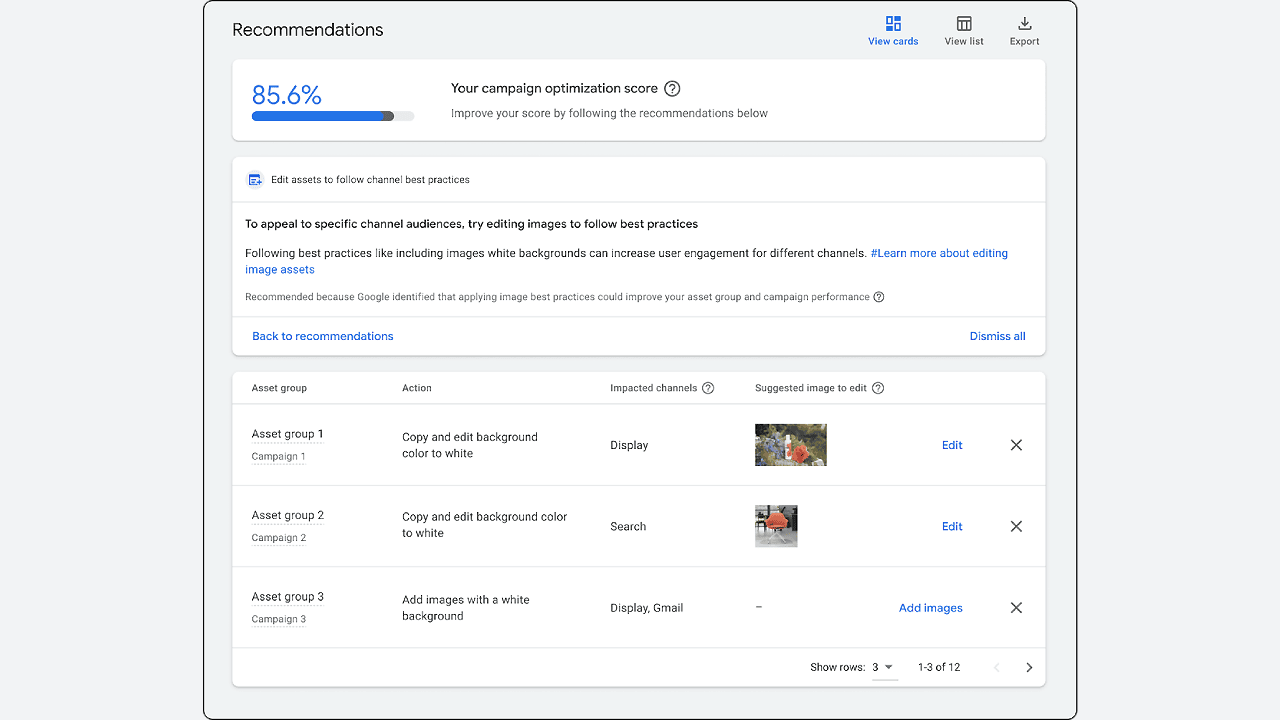Image resolution: width=1280 pixels, height=720 pixels.
Task: Open help for campaign optimization score
Action: click(x=672, y=89)
